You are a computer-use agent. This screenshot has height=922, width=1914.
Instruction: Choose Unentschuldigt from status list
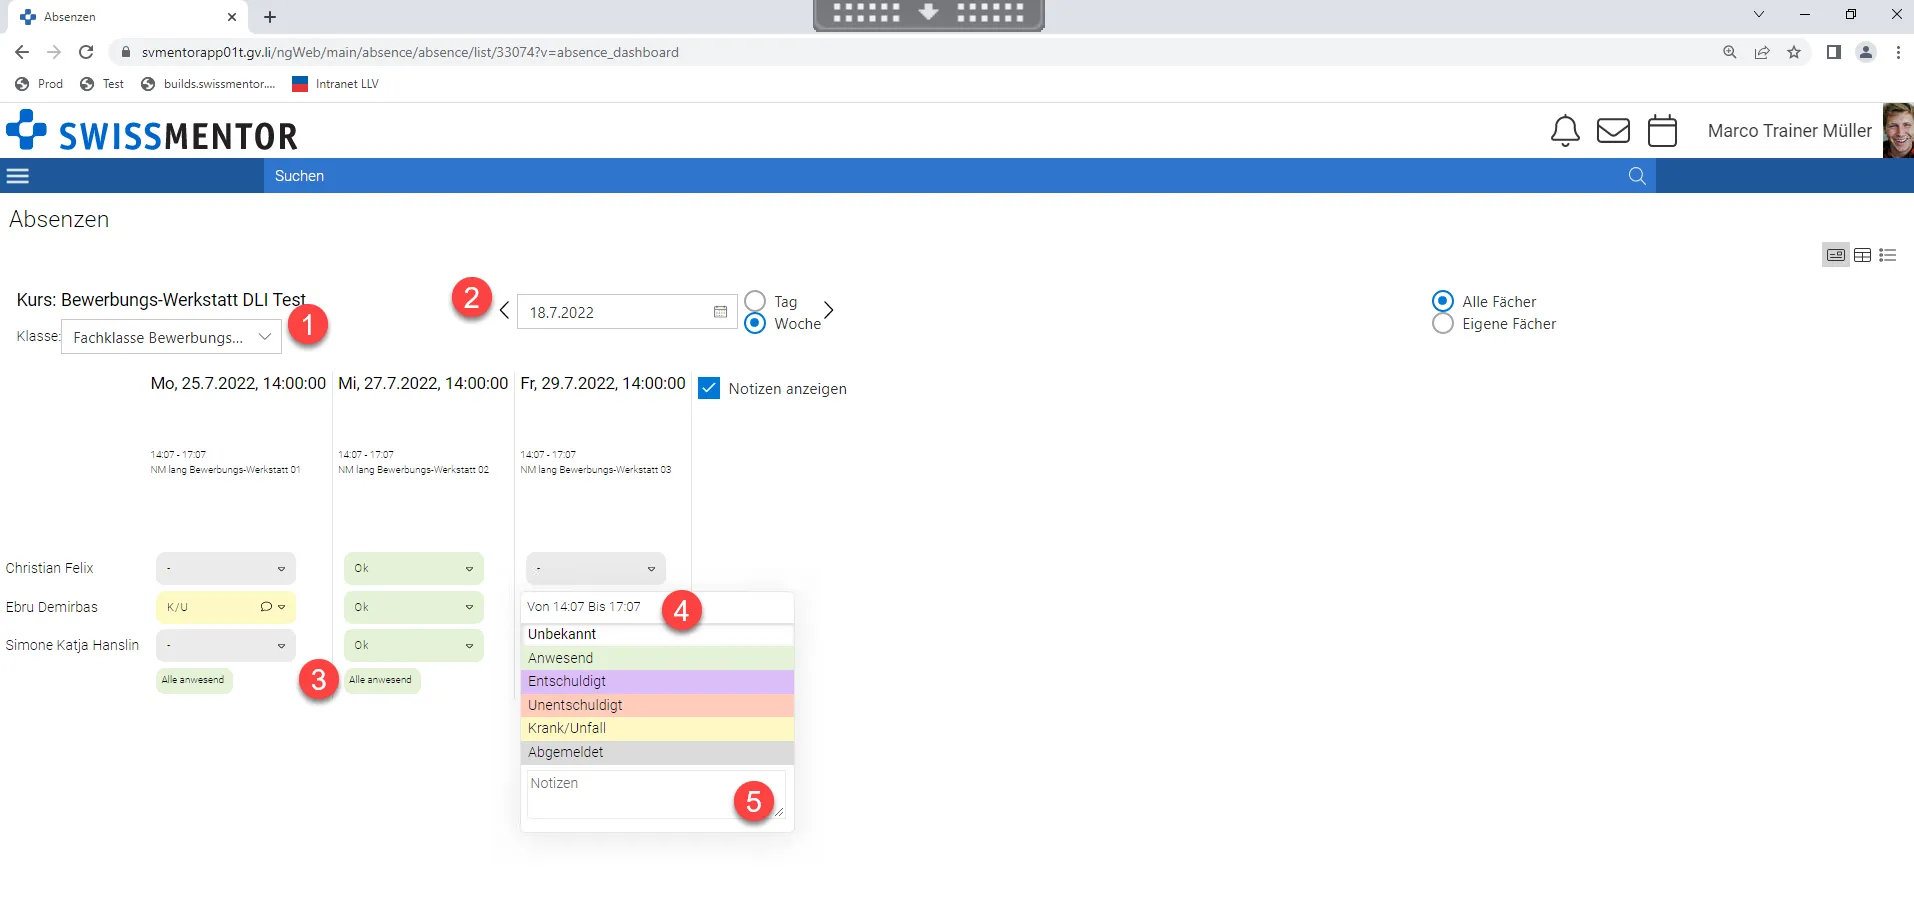[x=658, y=705]
